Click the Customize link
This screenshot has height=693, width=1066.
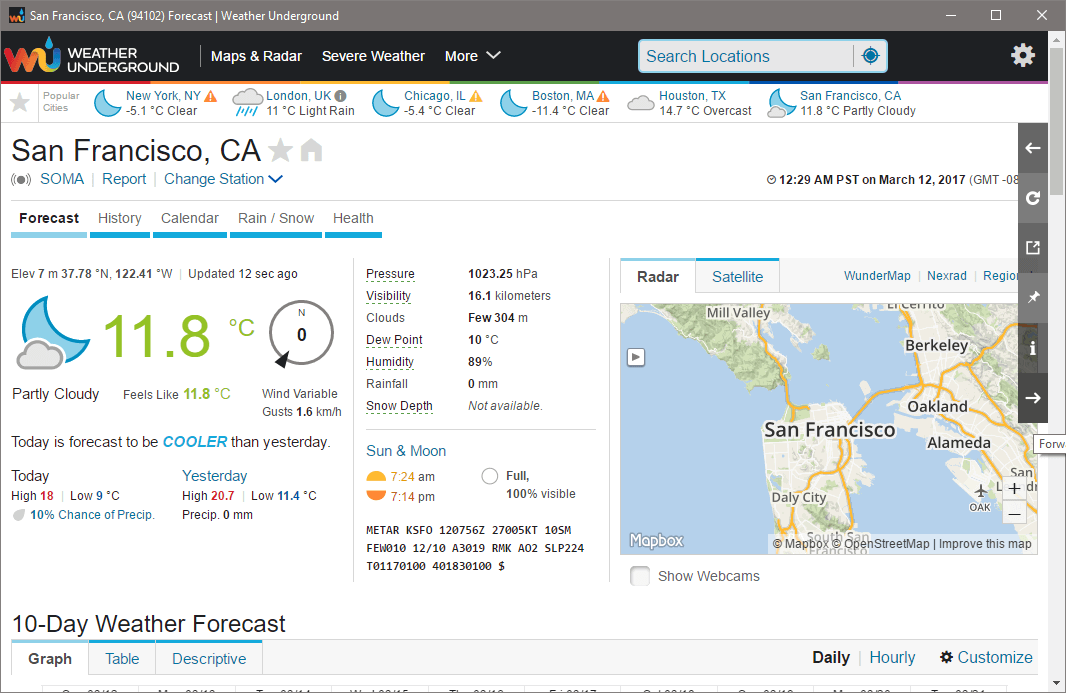(986, 658)
